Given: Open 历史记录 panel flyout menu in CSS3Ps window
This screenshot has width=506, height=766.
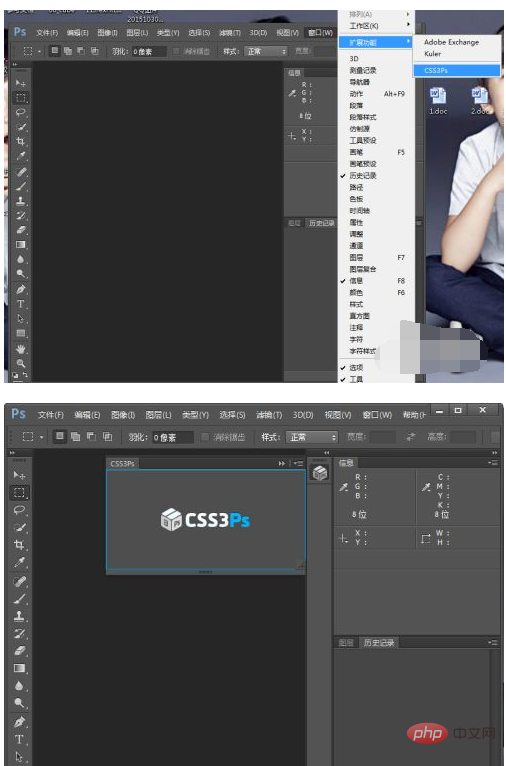Looking at the screenshot, I should 494,642.
